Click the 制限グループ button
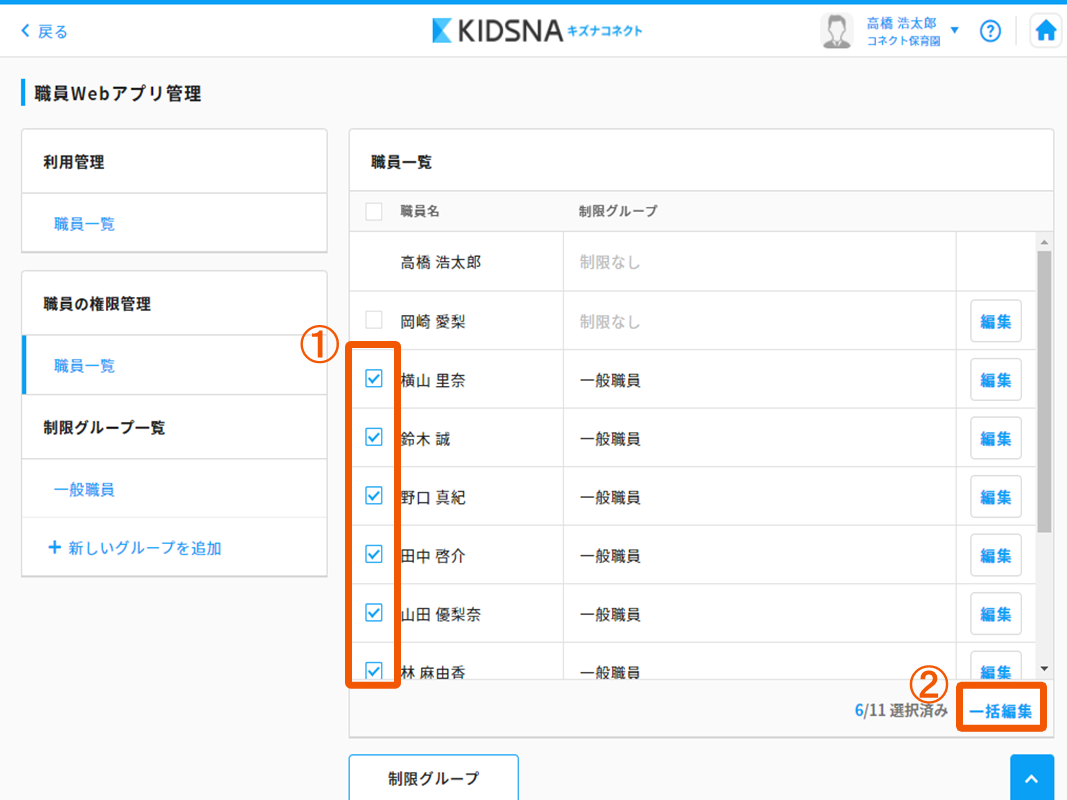This screenshot has height=800, width=1067. click(x=433, y=778)
